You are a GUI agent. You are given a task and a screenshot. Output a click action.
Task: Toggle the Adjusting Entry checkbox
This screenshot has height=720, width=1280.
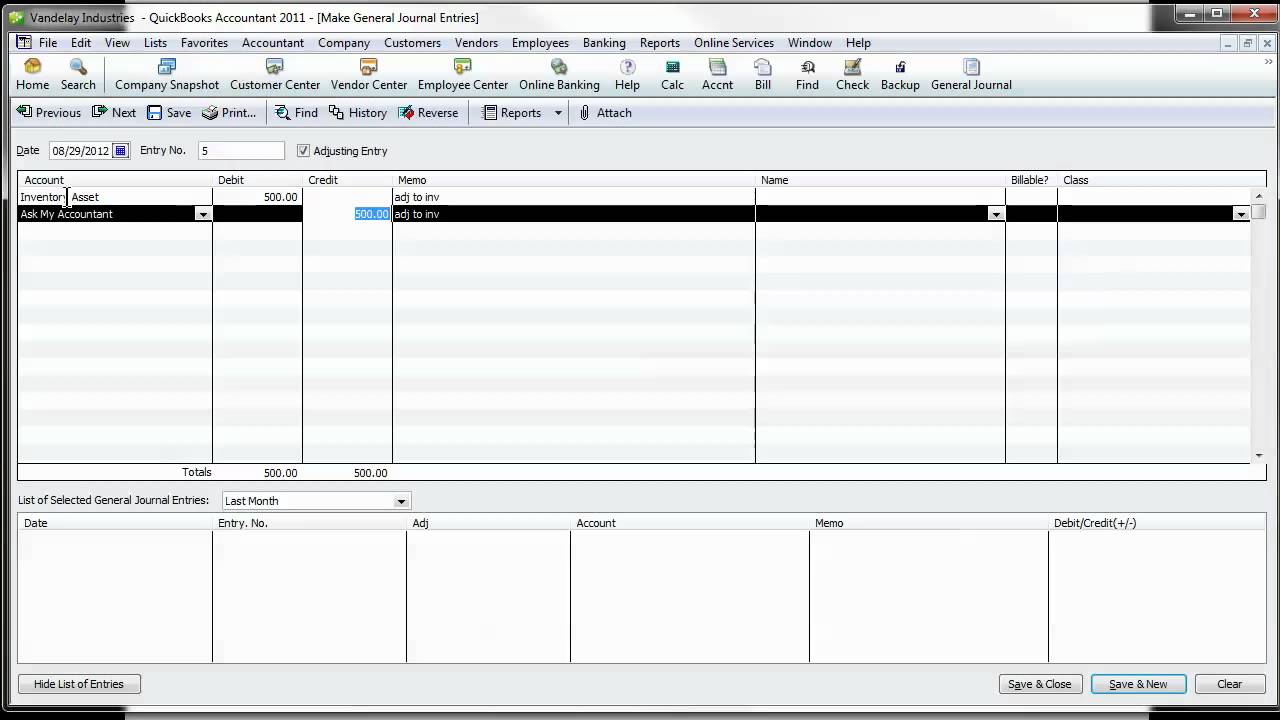(304, 151)
